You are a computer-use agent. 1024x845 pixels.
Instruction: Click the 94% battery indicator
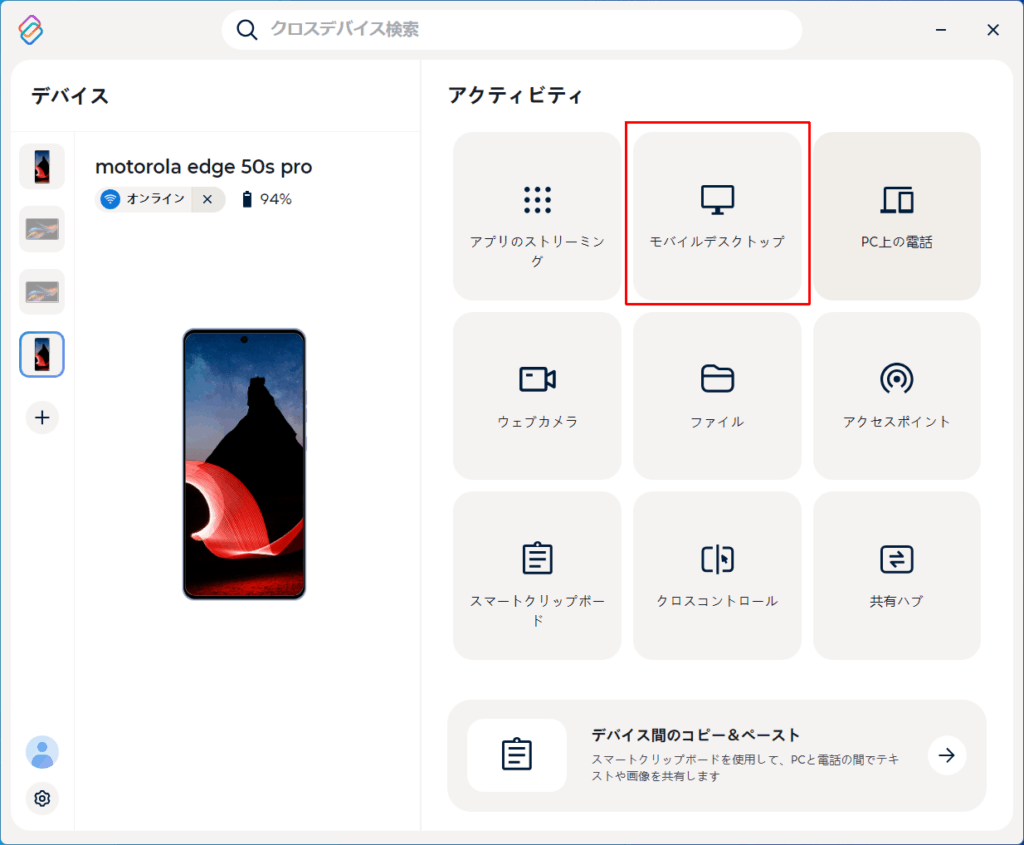266,199
